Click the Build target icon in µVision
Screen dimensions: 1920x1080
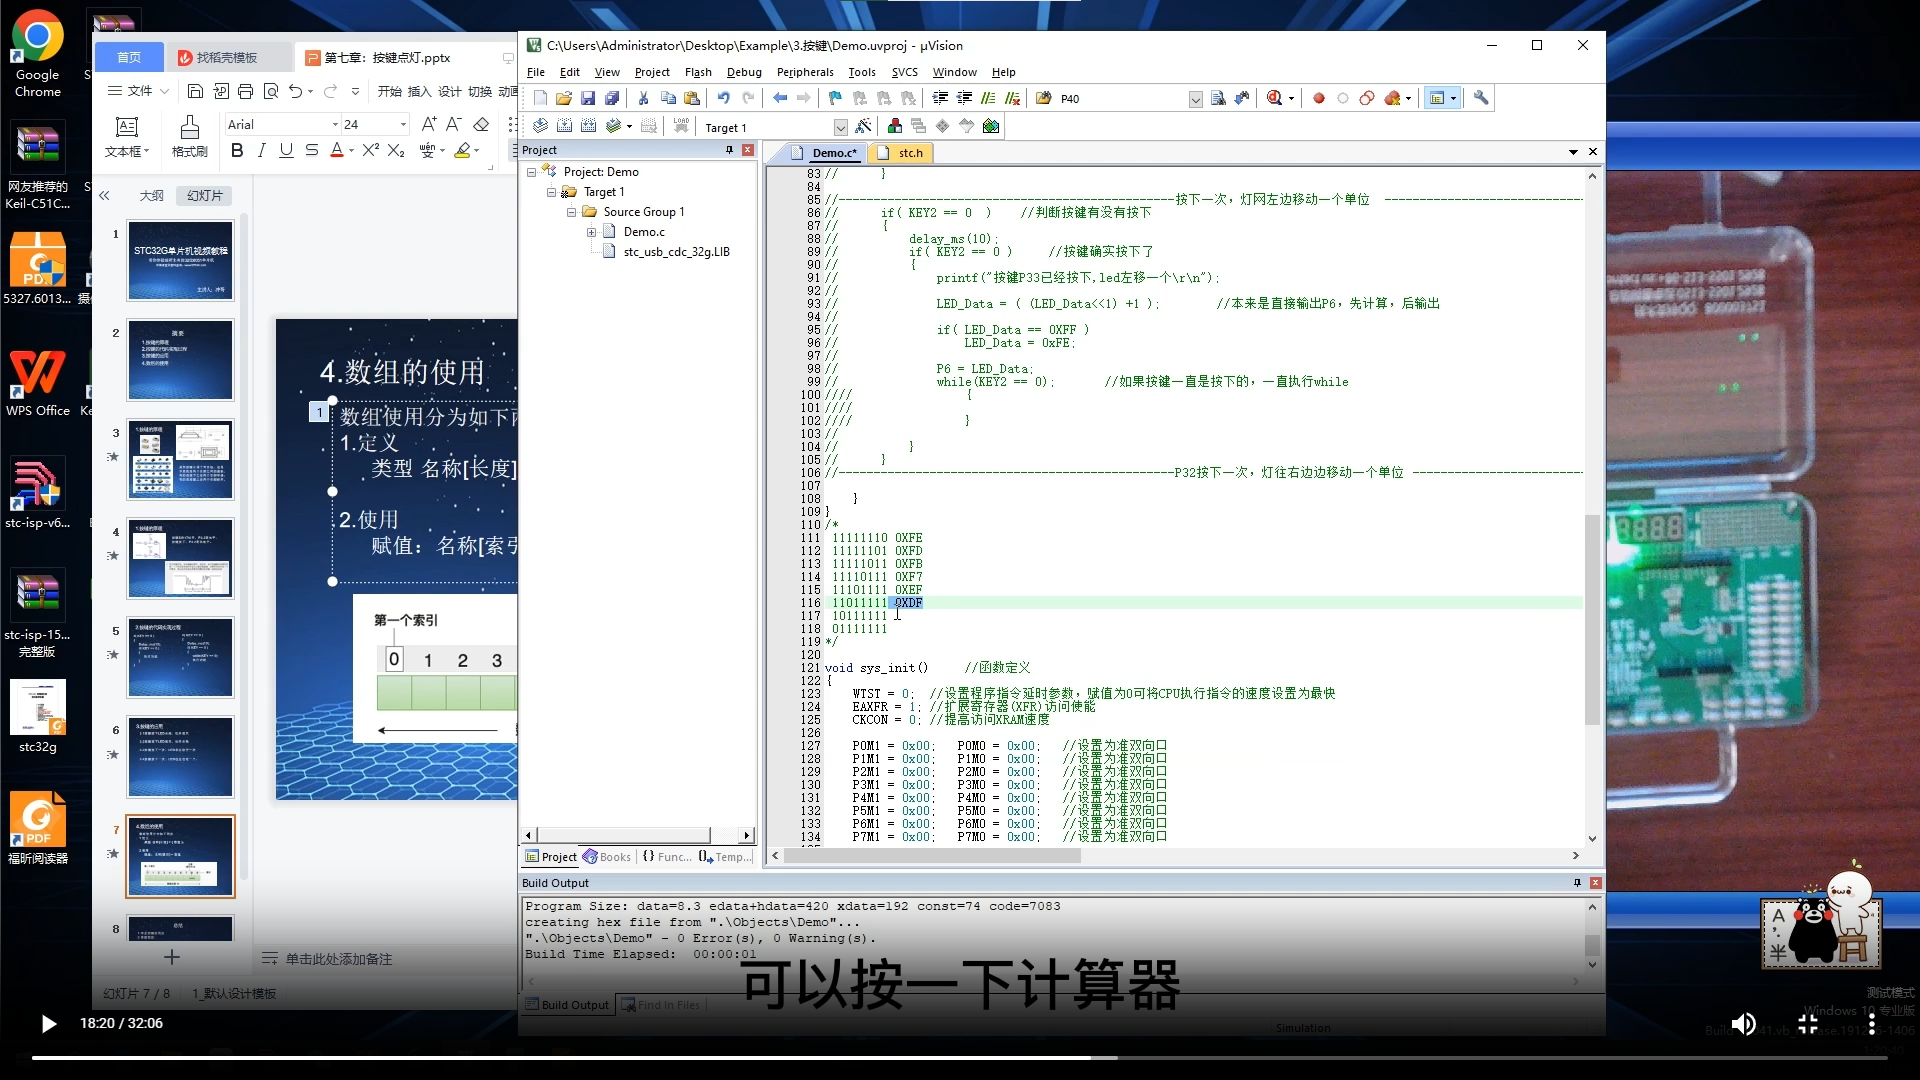point(564,126)
